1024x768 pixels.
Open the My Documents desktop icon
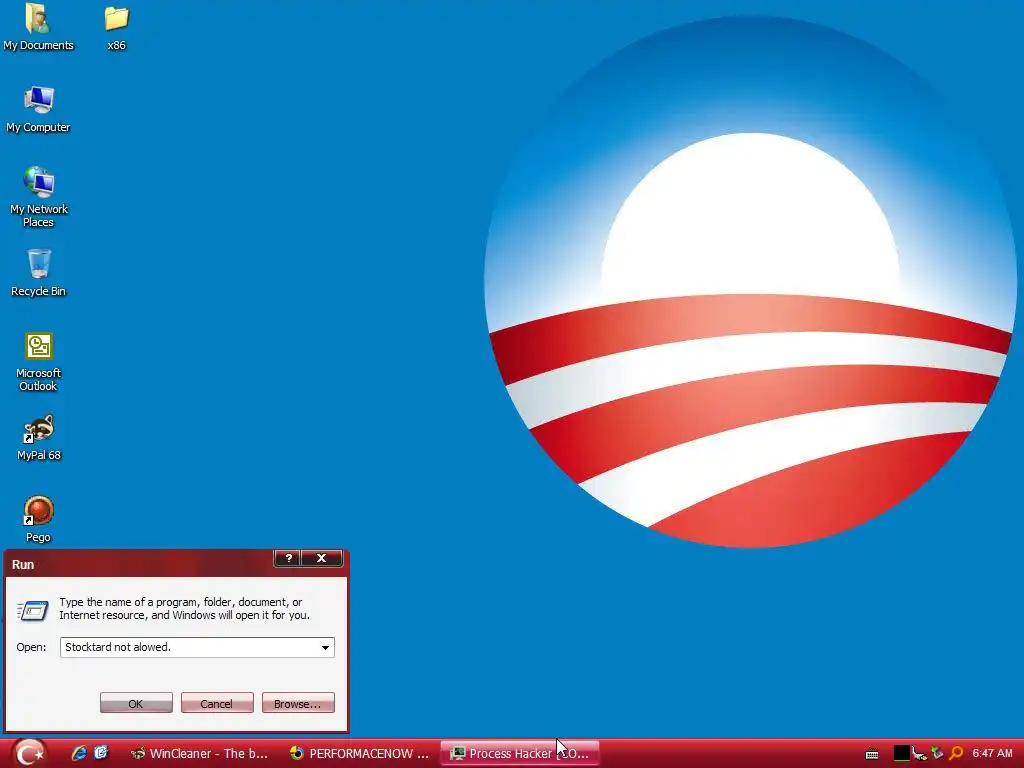pos(38,26)
